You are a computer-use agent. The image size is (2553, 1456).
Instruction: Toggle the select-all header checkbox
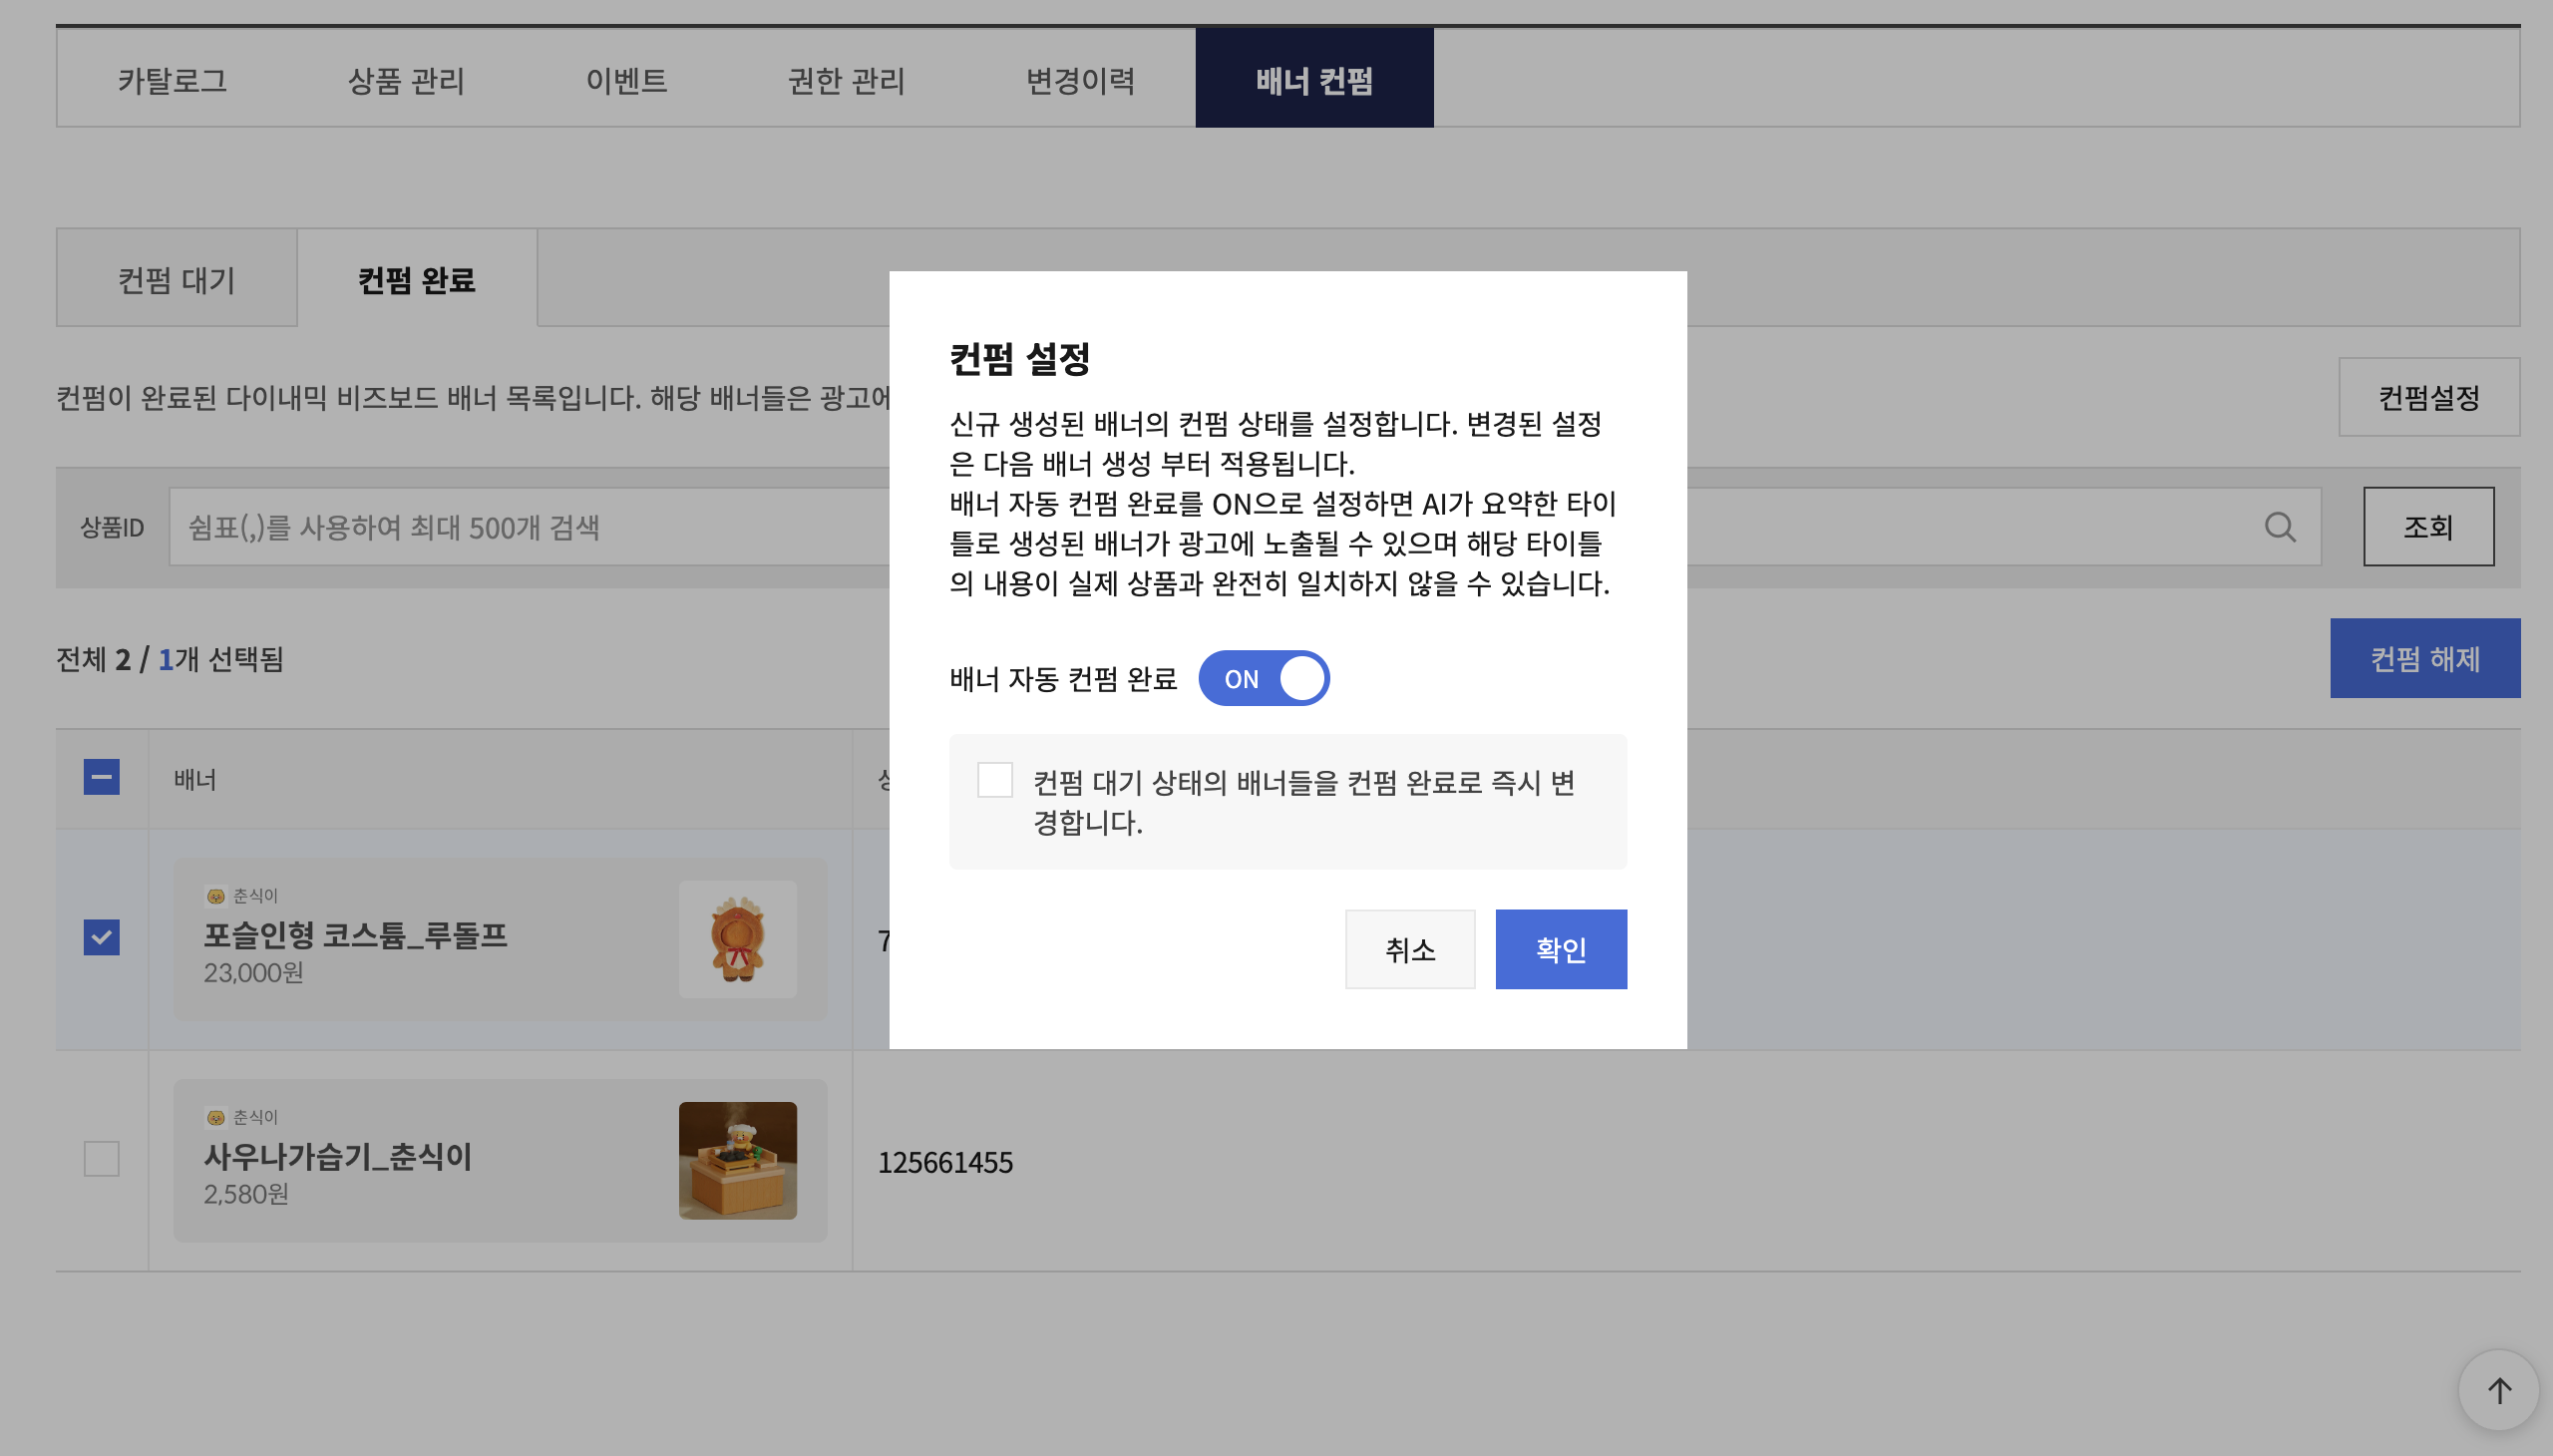101,777
